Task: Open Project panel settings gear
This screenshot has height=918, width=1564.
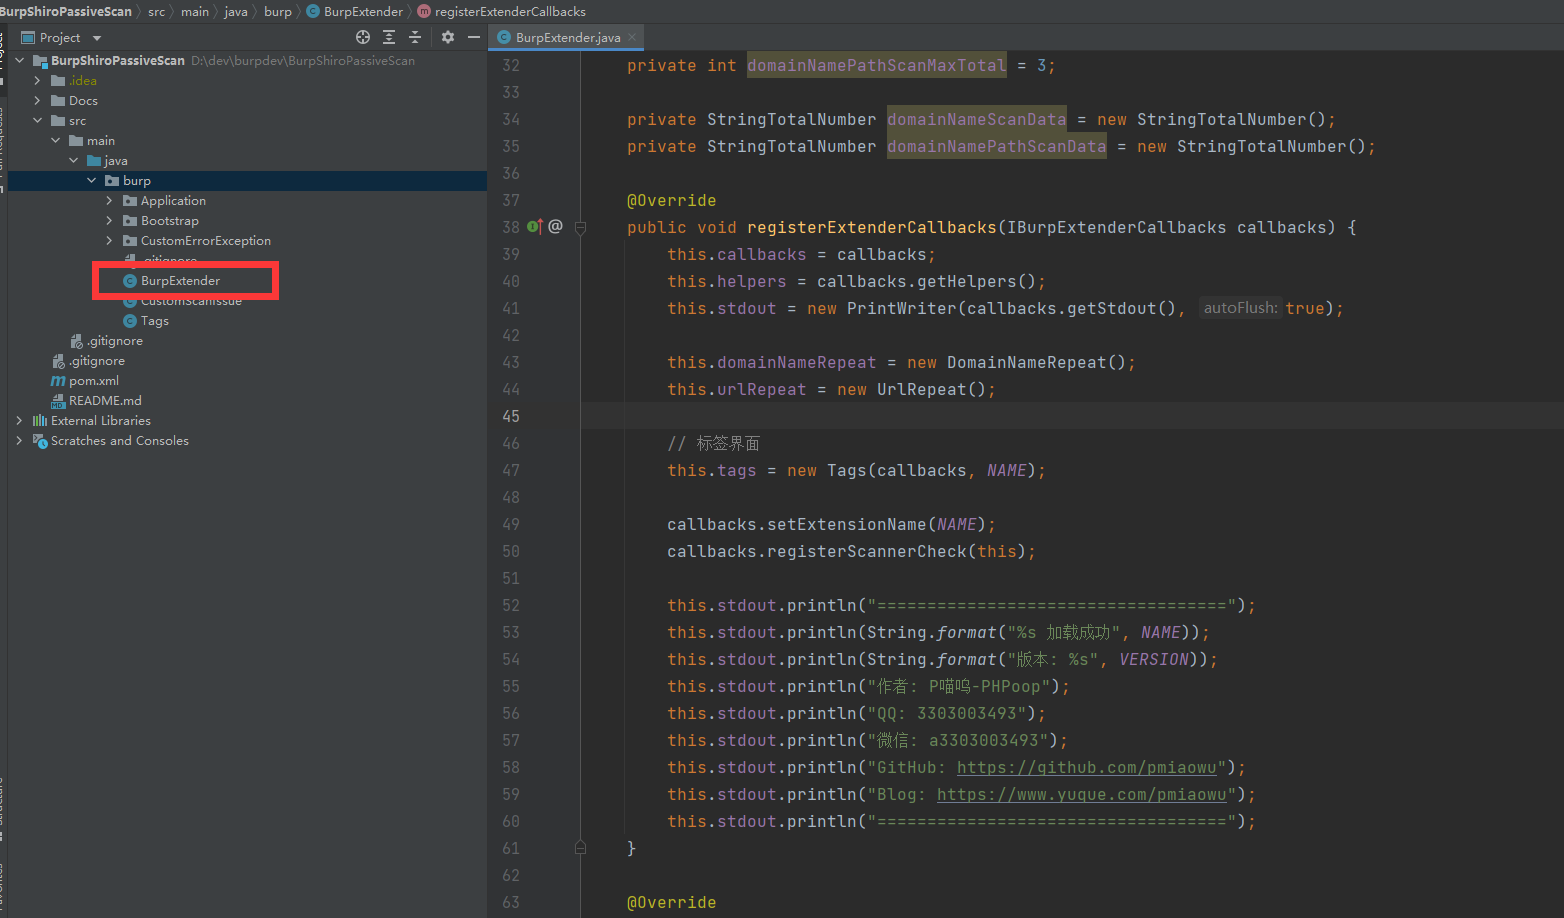Action: coord(448,37)
